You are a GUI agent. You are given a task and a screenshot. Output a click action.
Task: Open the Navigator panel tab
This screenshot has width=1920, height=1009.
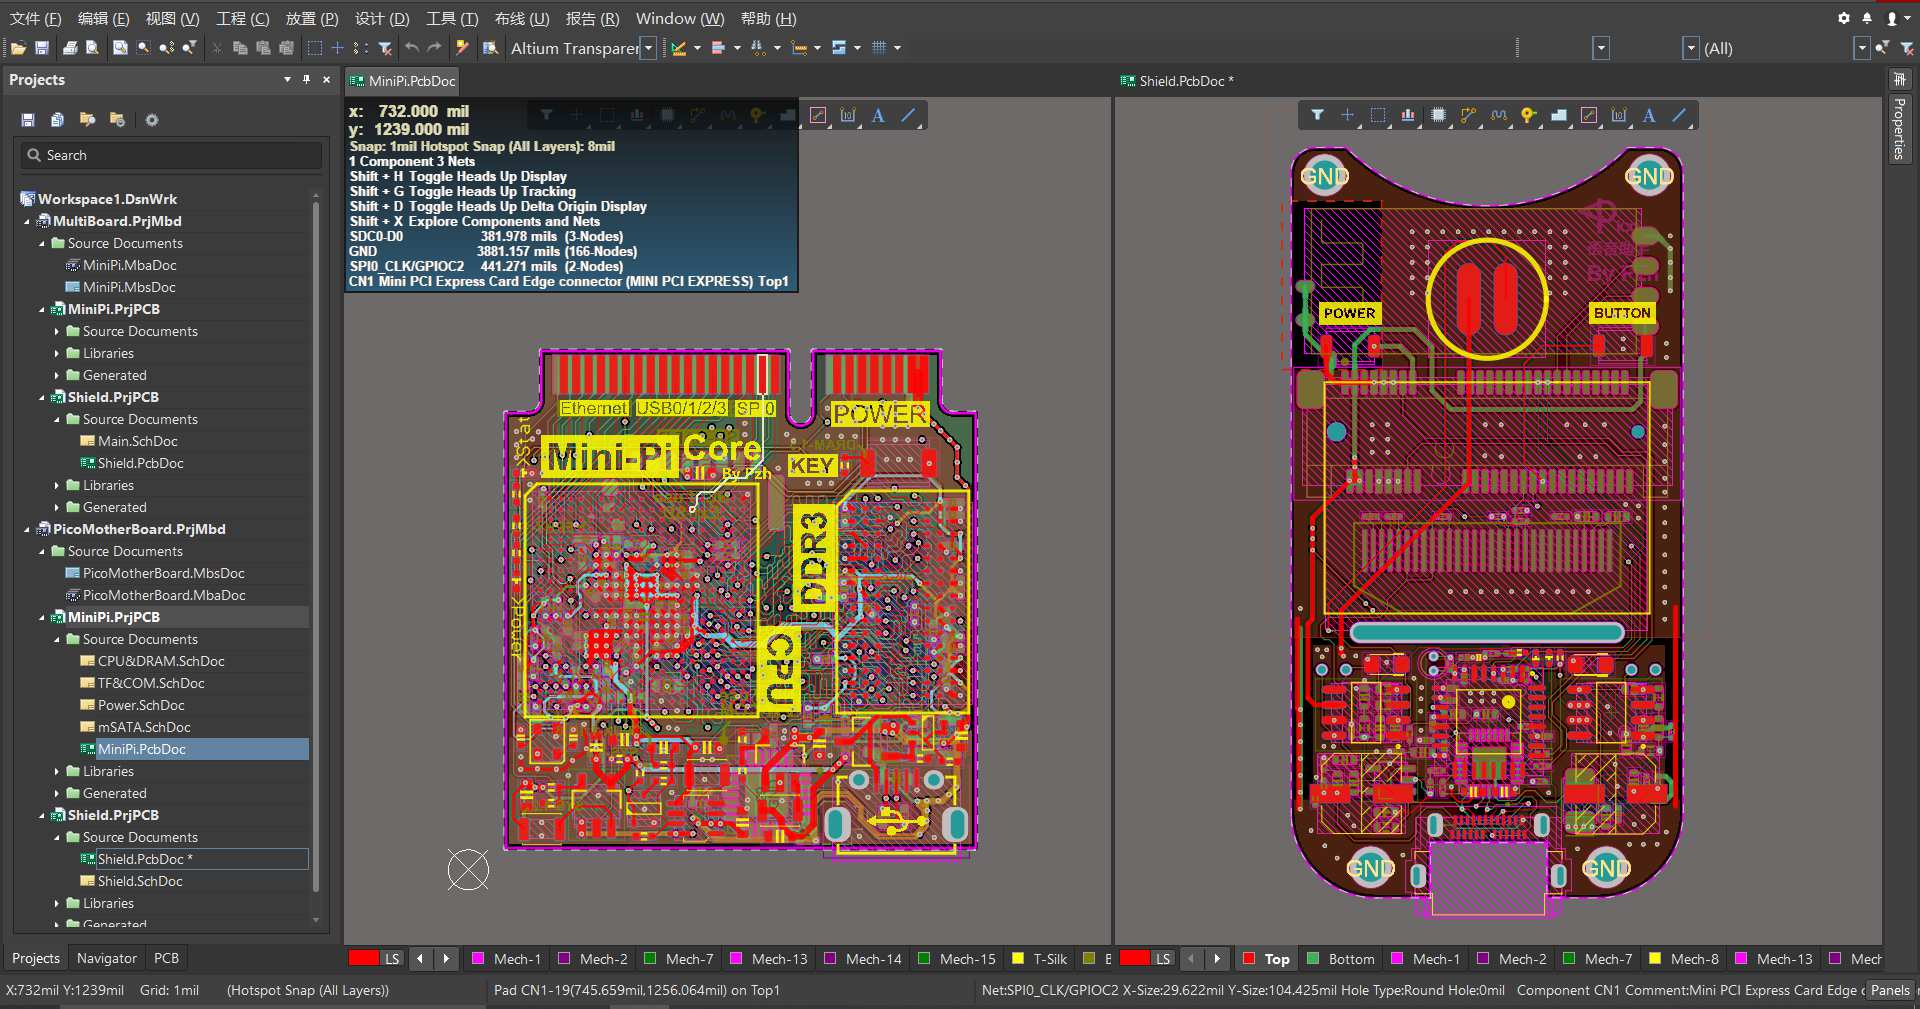click(106, 958)
